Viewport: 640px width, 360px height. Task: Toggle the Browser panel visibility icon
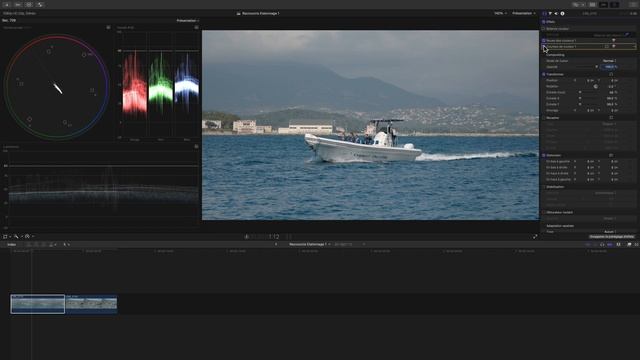pyautogui.click(x=592, y=4)
